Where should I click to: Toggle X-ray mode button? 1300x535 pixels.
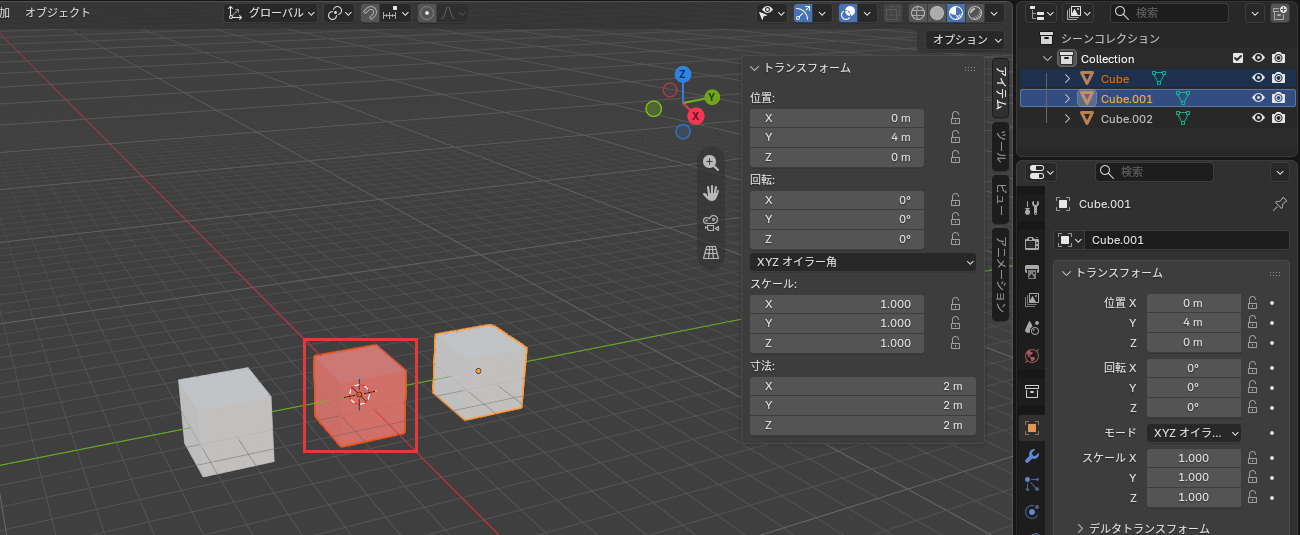click(892, 13)
